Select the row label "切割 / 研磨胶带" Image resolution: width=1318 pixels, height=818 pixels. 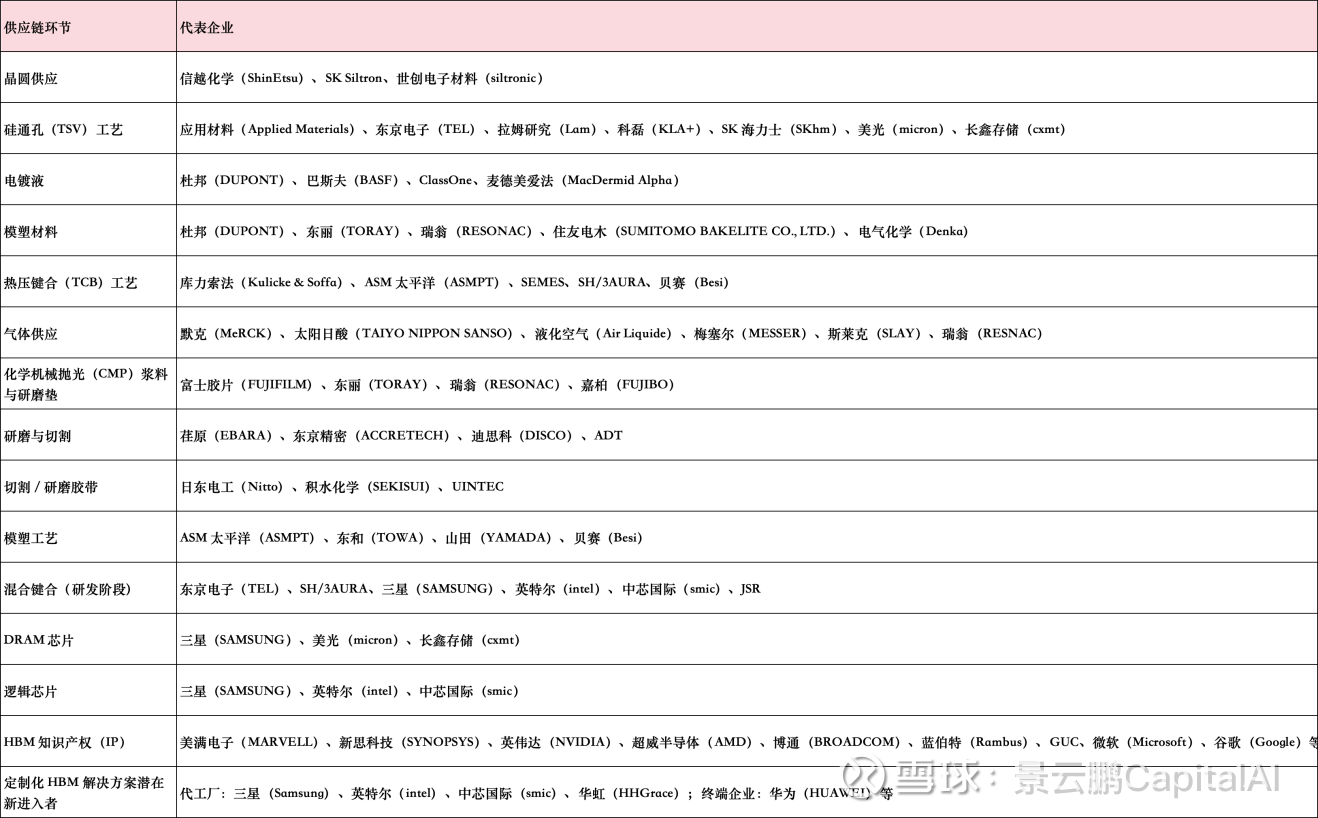coord(51,487)
